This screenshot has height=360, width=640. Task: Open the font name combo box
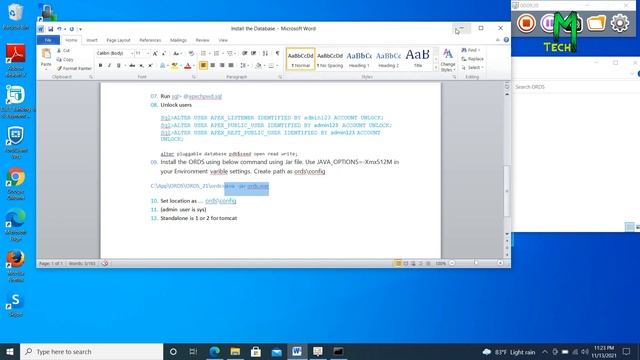(114, 53)
